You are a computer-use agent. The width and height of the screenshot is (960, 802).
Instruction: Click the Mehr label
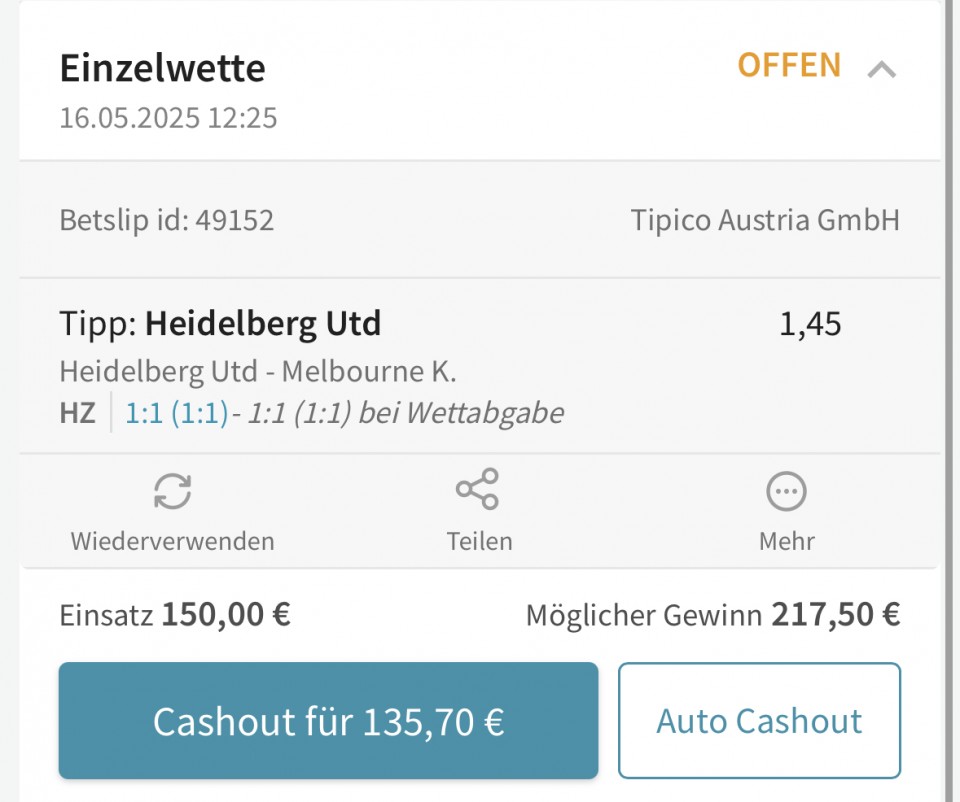787,541
